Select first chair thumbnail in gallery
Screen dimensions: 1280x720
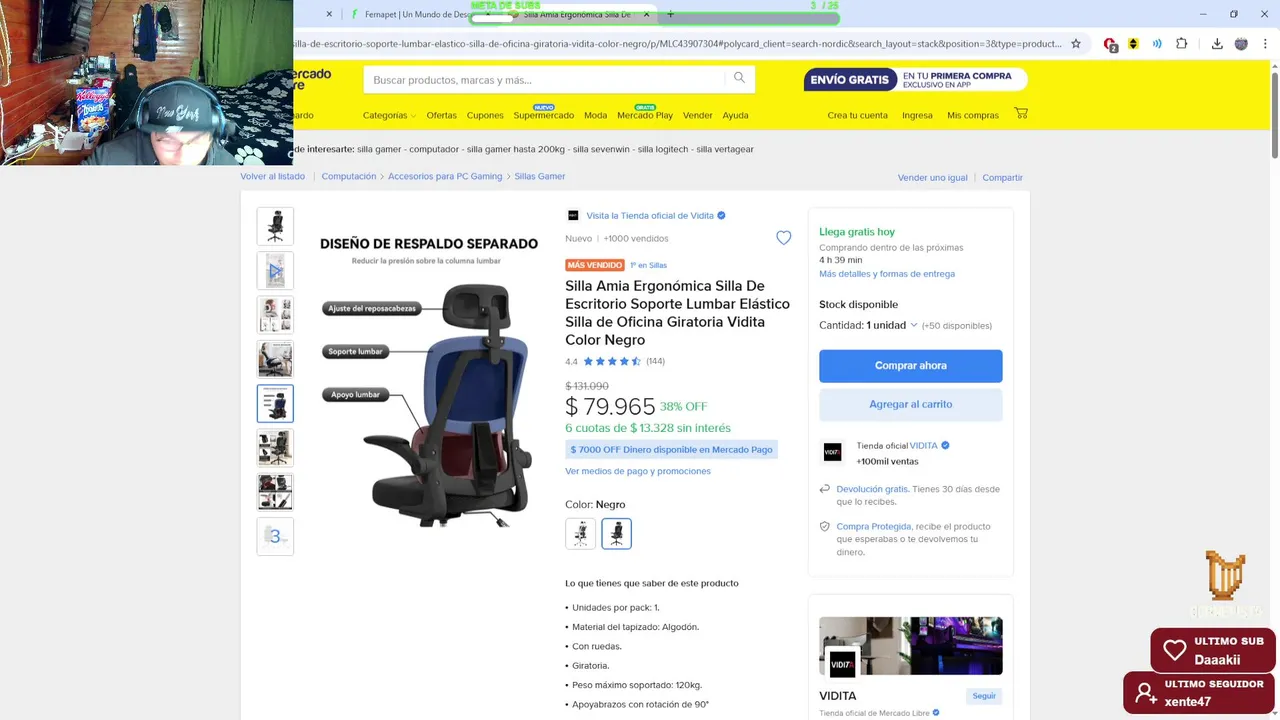pos(275,226)
